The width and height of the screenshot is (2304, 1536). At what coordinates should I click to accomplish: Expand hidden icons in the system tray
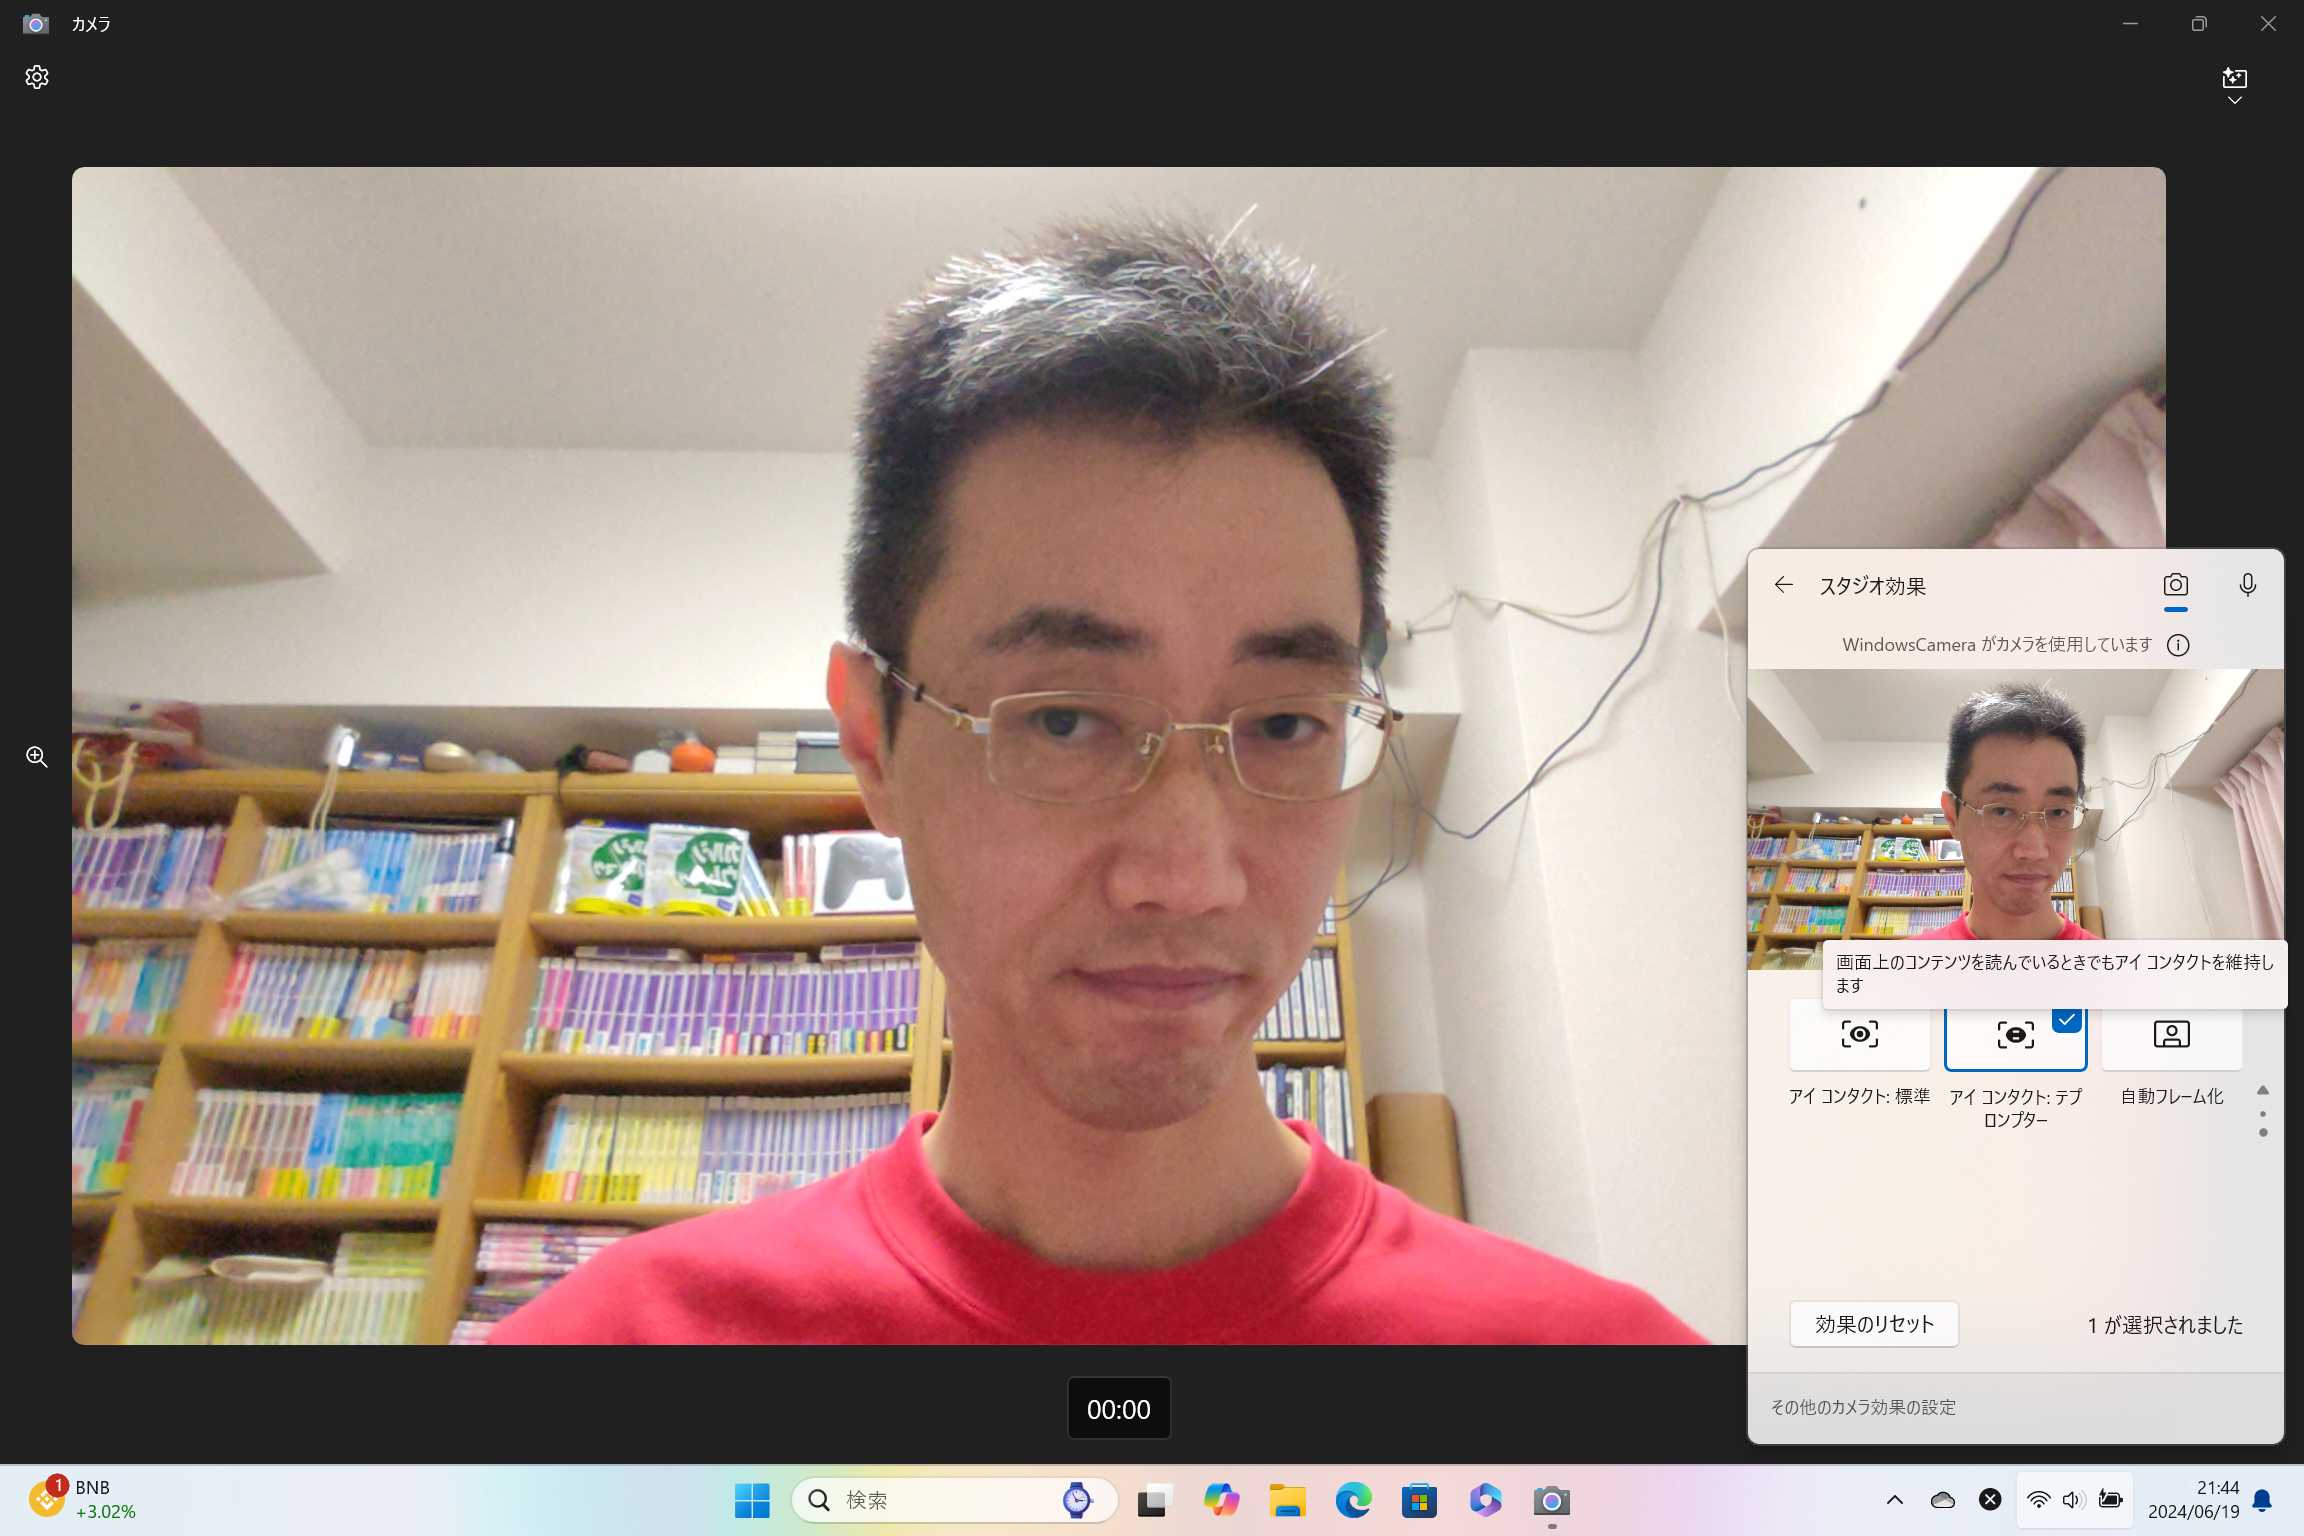point(1894,1500)
